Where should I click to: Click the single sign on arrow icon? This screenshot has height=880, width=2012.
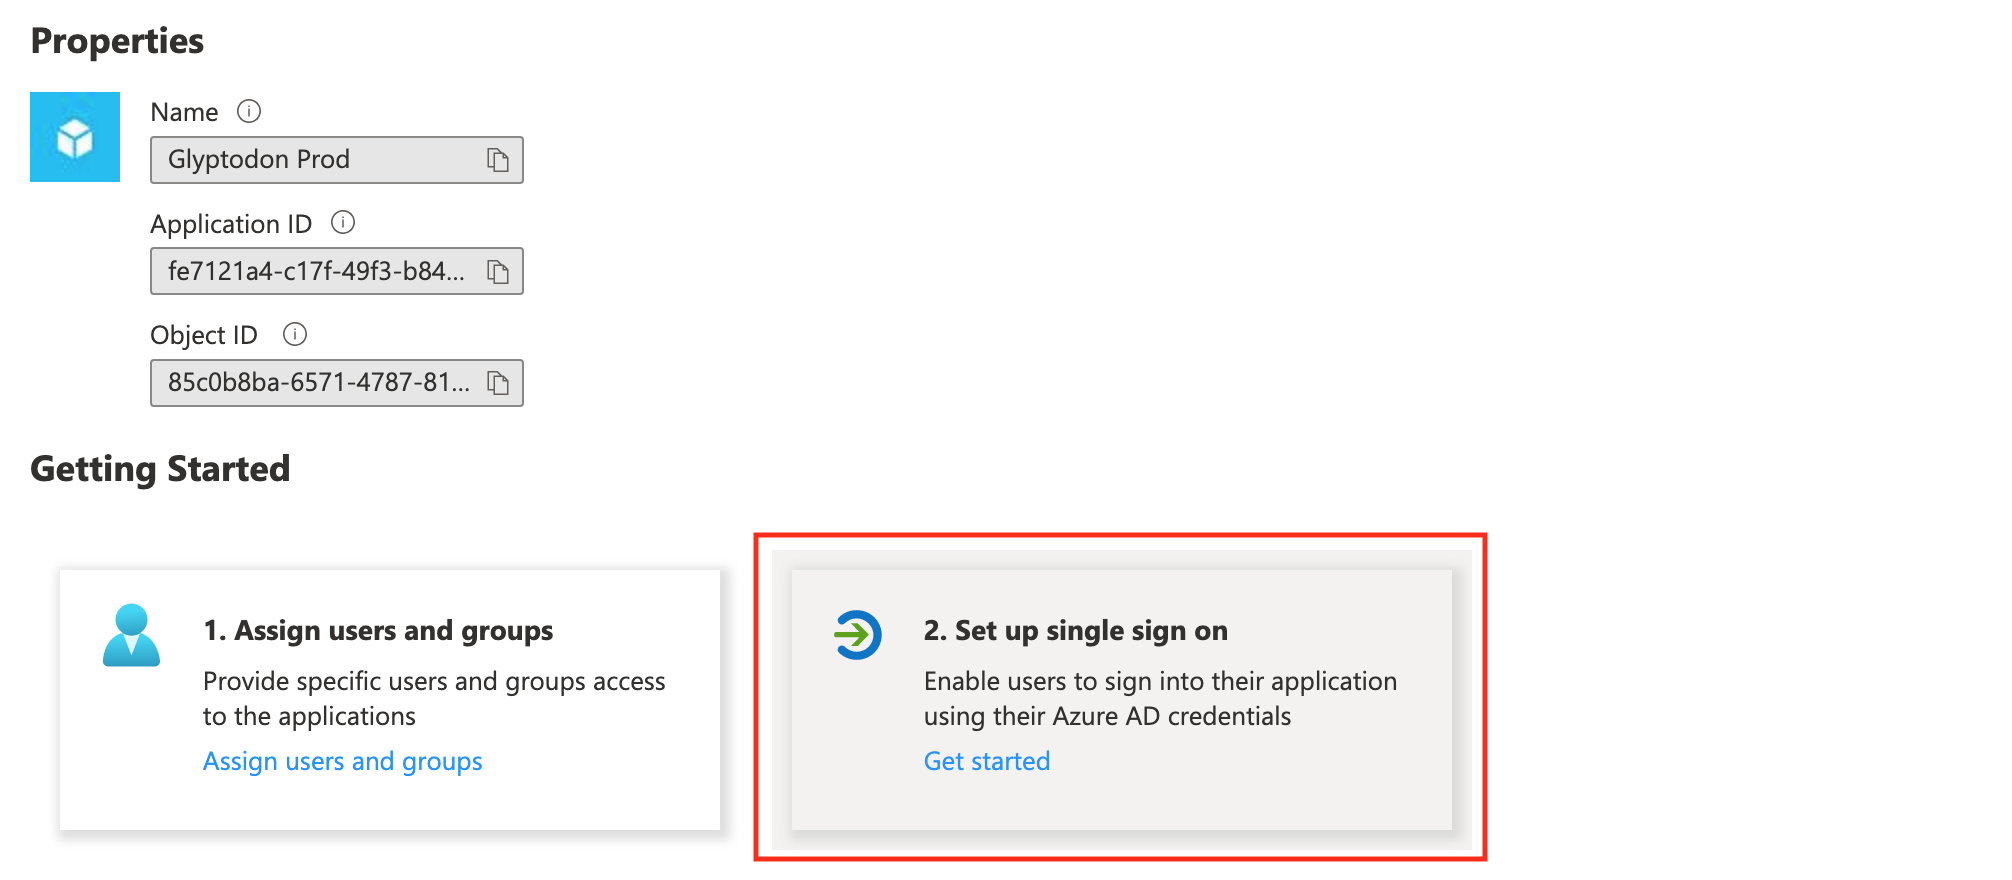pos(857,635)
